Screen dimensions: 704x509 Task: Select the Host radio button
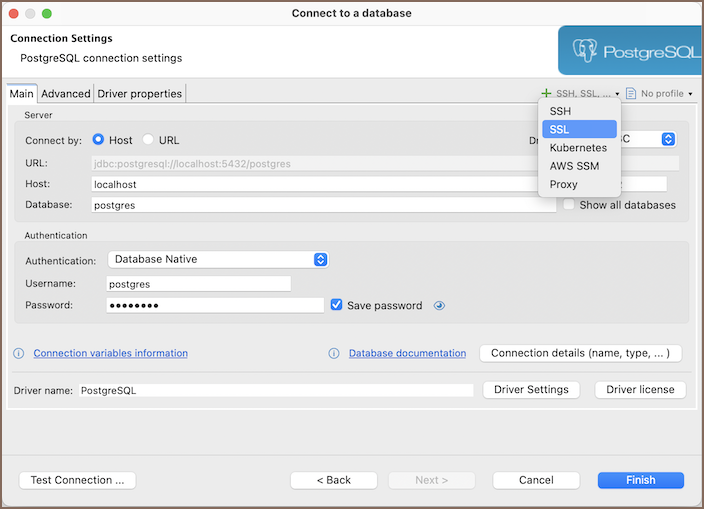[x=99, y=140]
